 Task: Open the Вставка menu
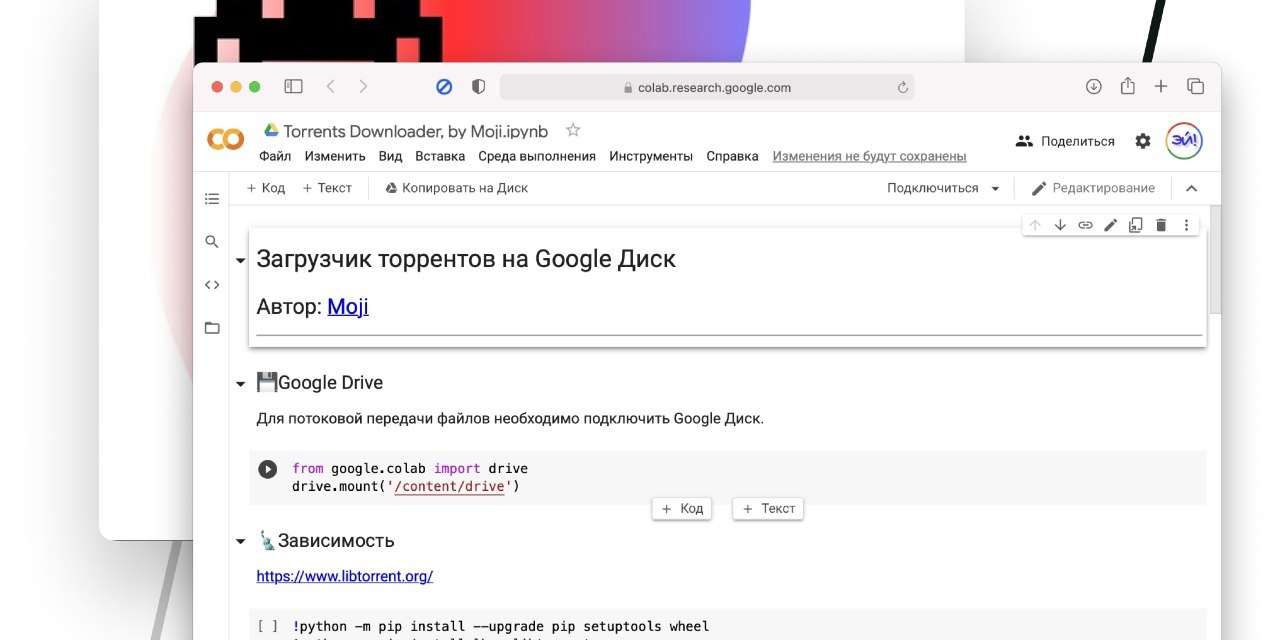[440, 156]
